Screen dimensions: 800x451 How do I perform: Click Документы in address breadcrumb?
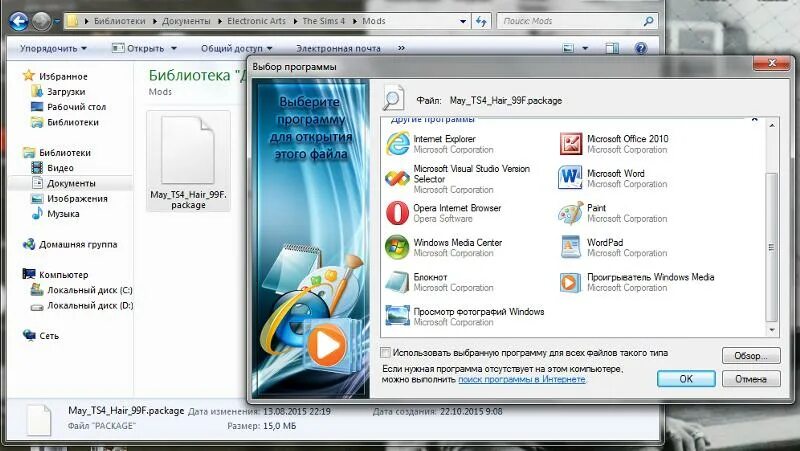point(186,21)
